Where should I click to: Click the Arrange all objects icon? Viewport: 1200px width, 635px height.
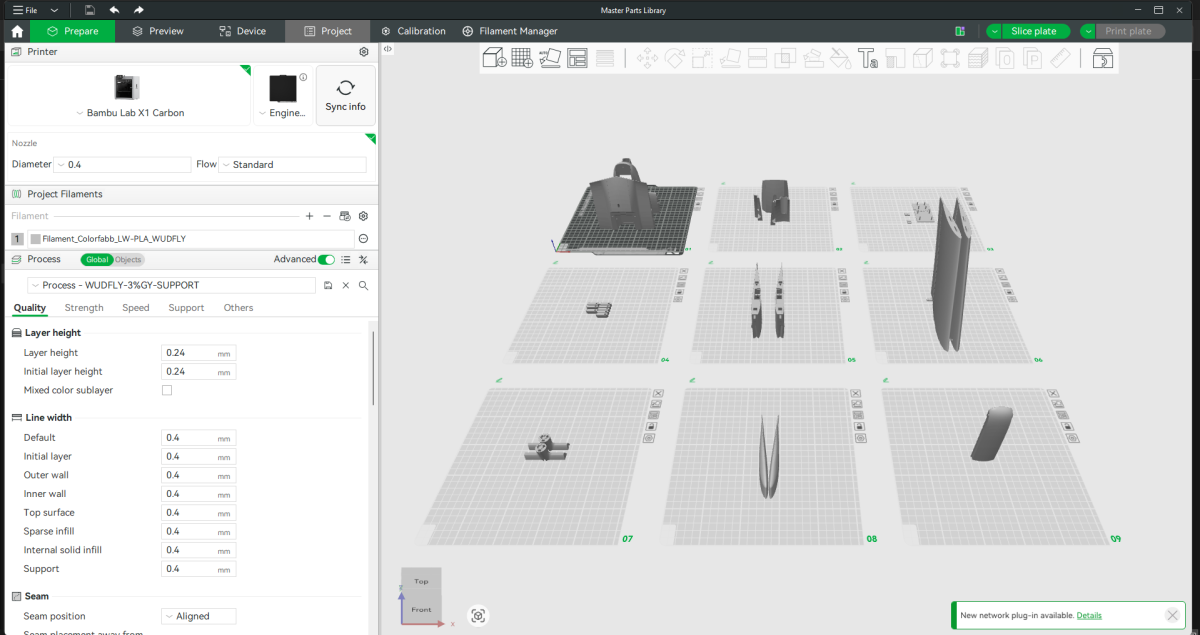point(577,58)
